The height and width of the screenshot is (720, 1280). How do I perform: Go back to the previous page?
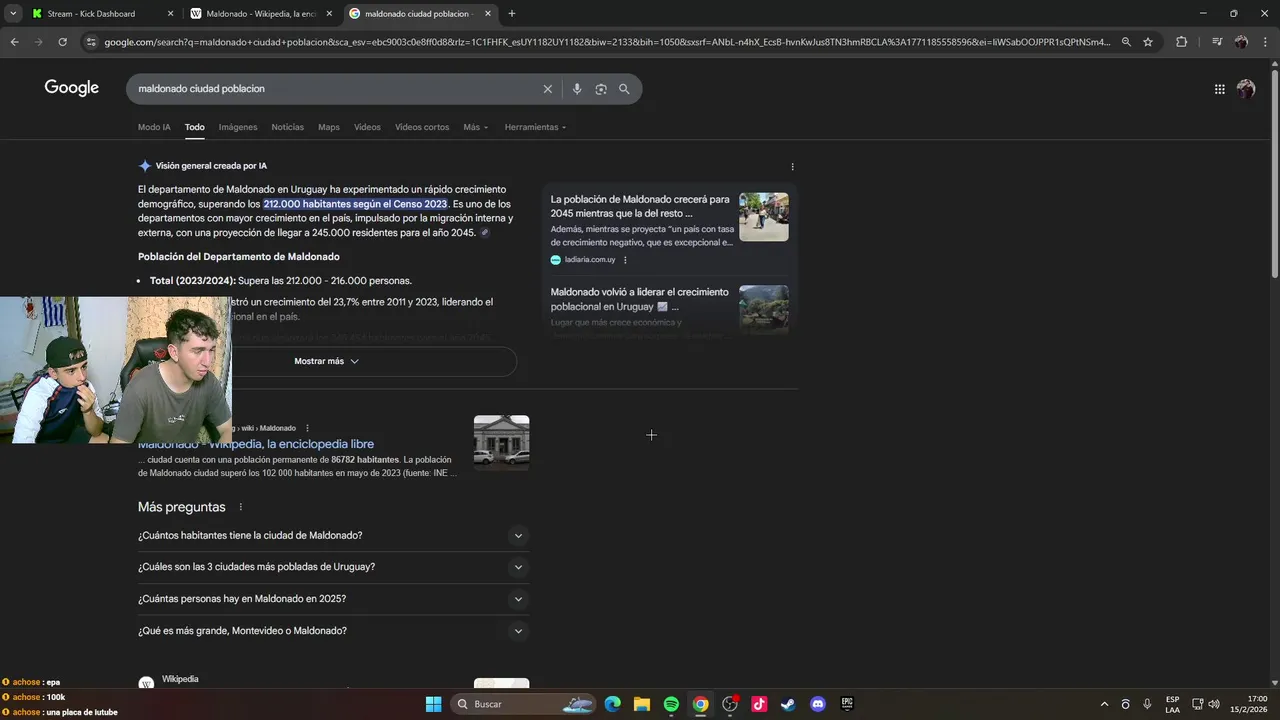pyautogui.click(x=14, y=42)
